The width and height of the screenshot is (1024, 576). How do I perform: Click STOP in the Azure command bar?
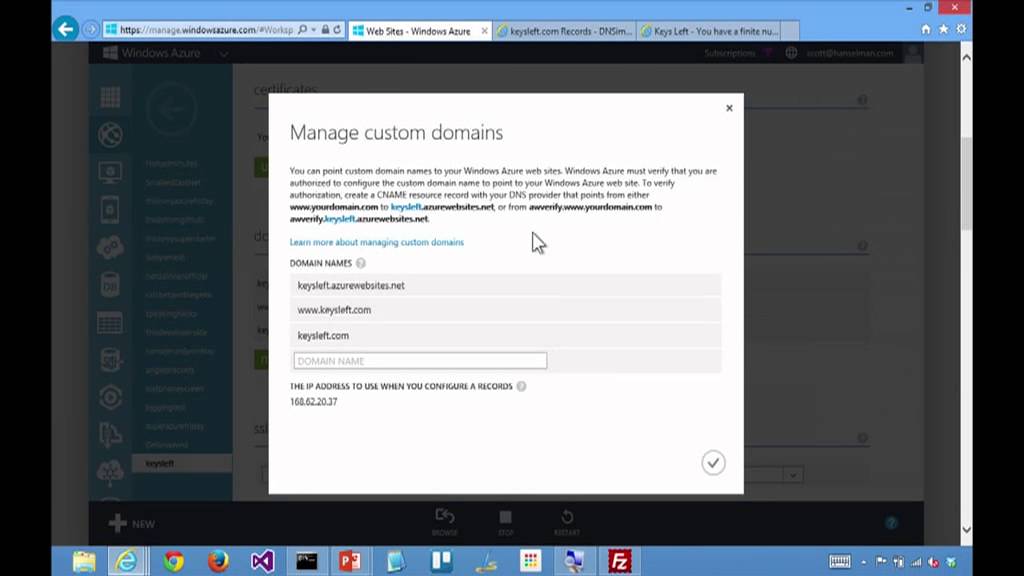505,523
